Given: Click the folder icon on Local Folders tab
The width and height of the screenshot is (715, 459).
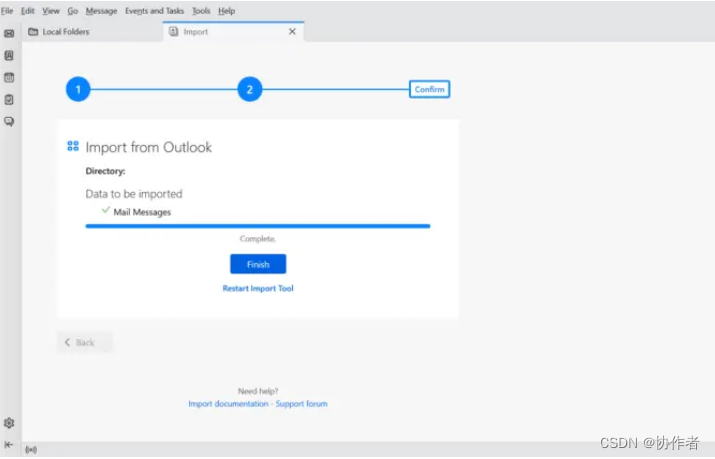Looking at the screenshot, I should tap(33, 32).
